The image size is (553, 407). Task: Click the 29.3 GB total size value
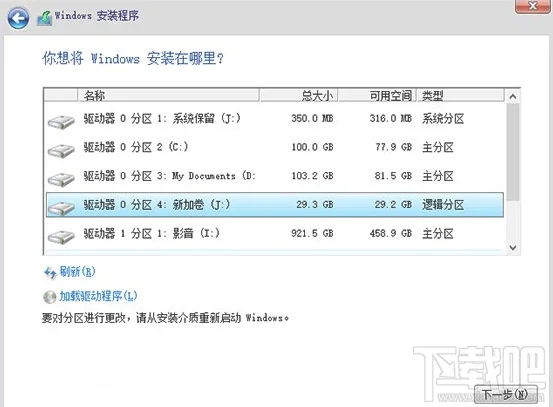(315, 205)
